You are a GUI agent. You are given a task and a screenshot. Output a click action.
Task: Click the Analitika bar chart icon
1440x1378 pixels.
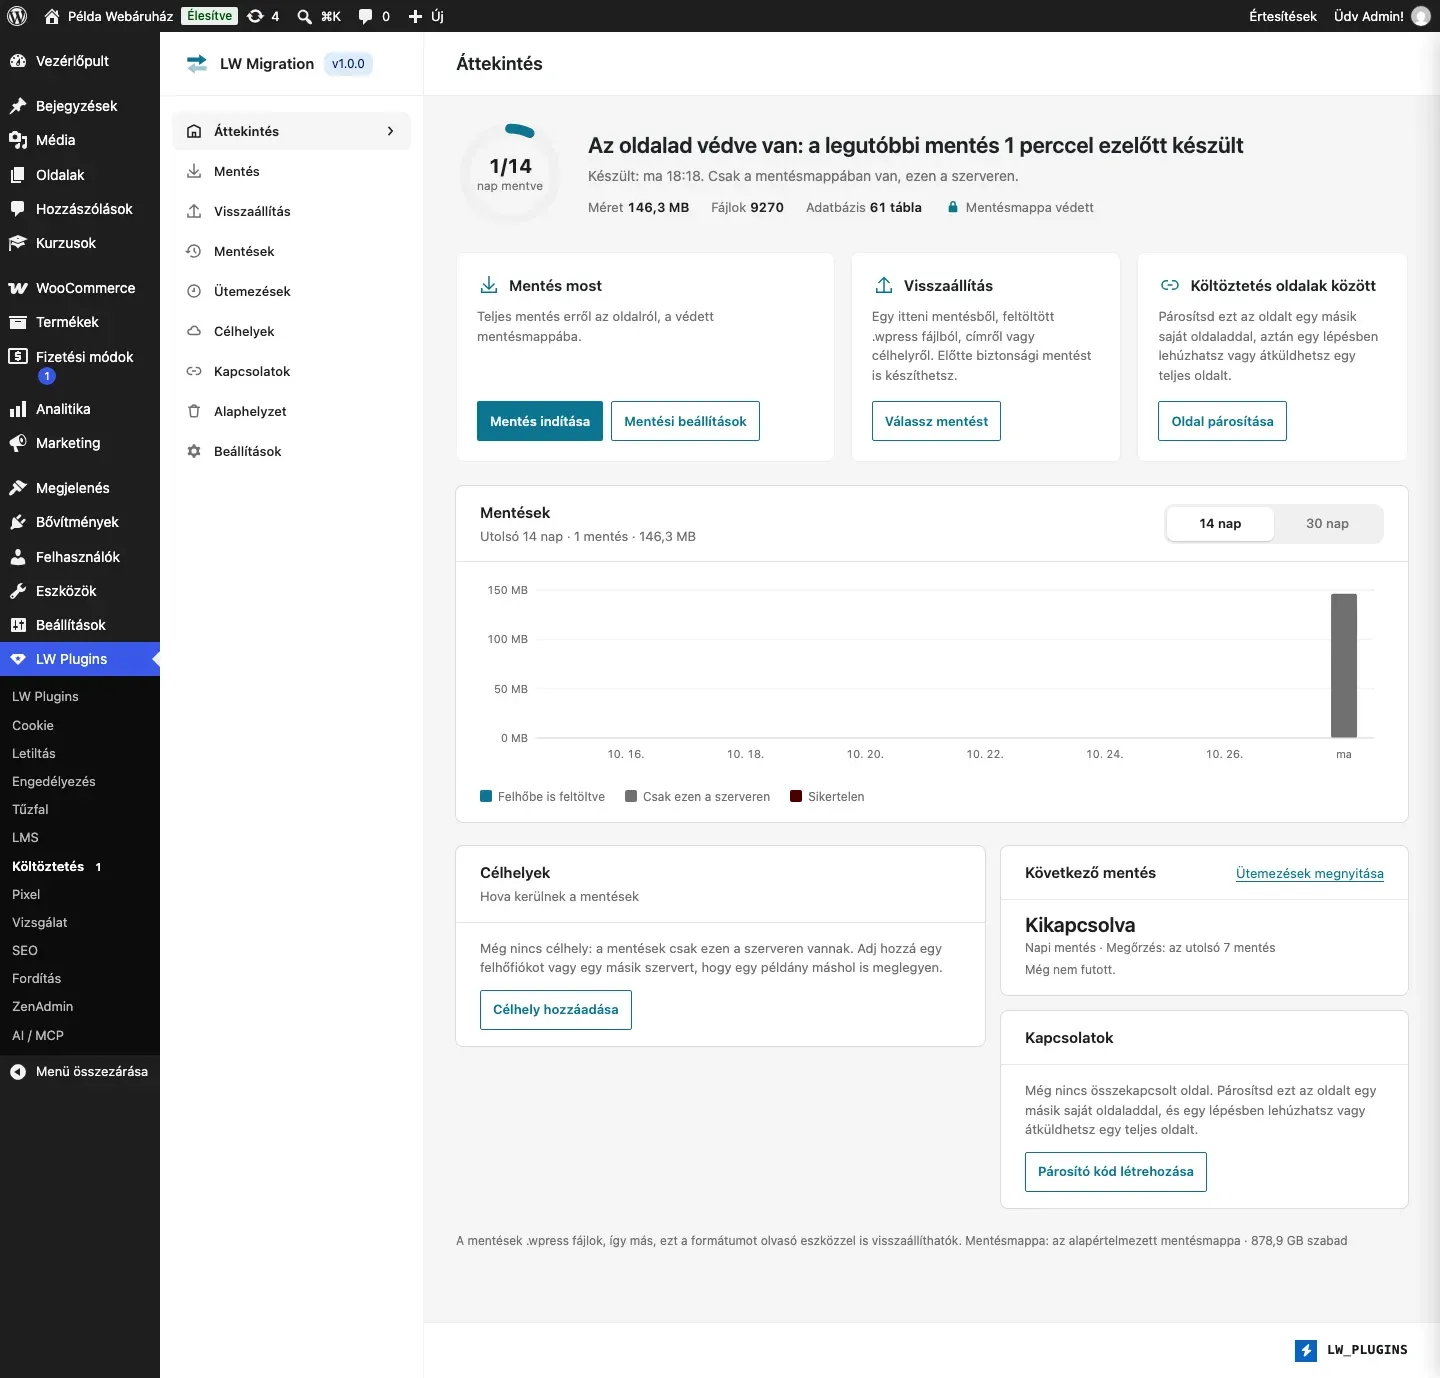coord(18,409)
